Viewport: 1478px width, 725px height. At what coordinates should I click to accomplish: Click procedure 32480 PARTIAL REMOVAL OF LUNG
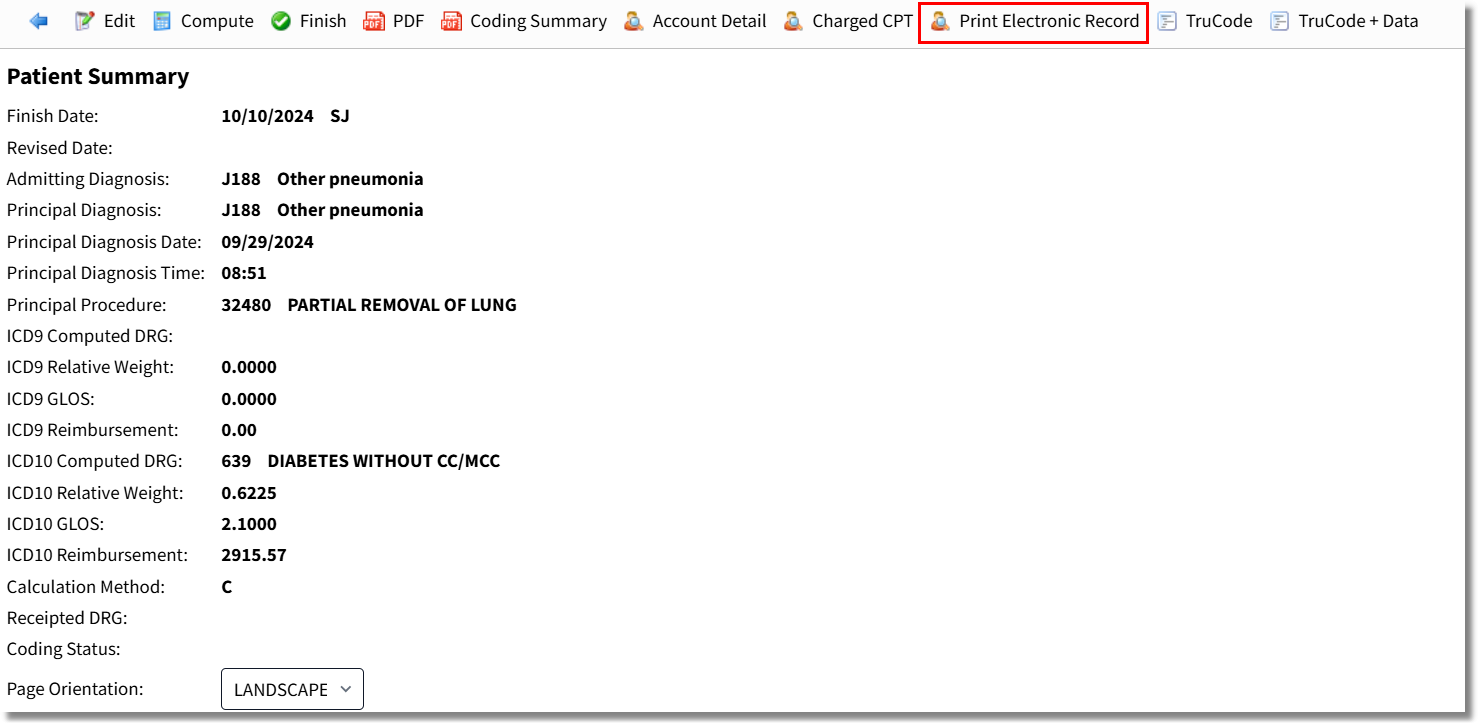point(369,305)
